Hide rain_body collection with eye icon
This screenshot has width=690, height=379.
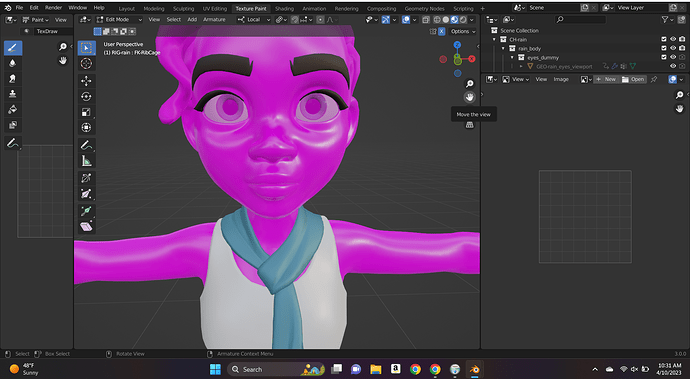coord(673,48)
